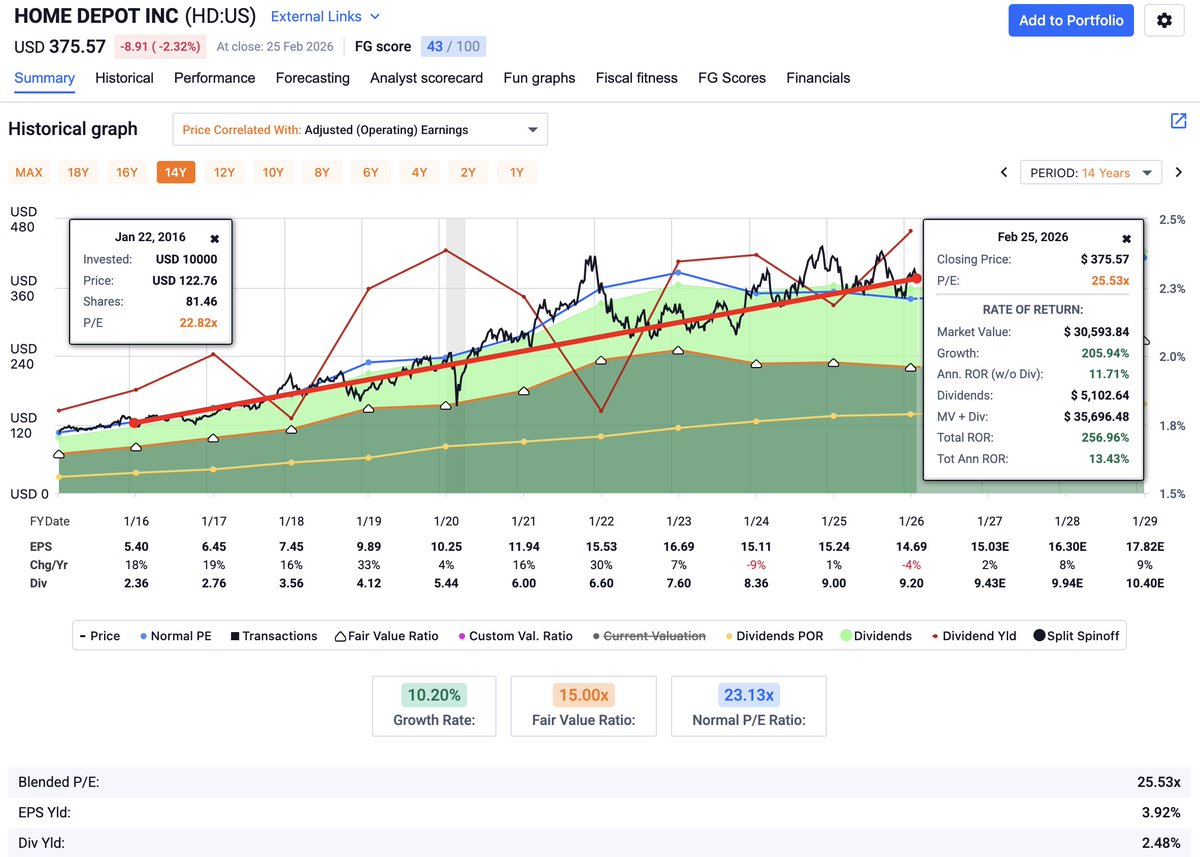Close the Feb 25, 2026 tooltip
This screenshot has width=1200, height=857.
(1126, 238)
